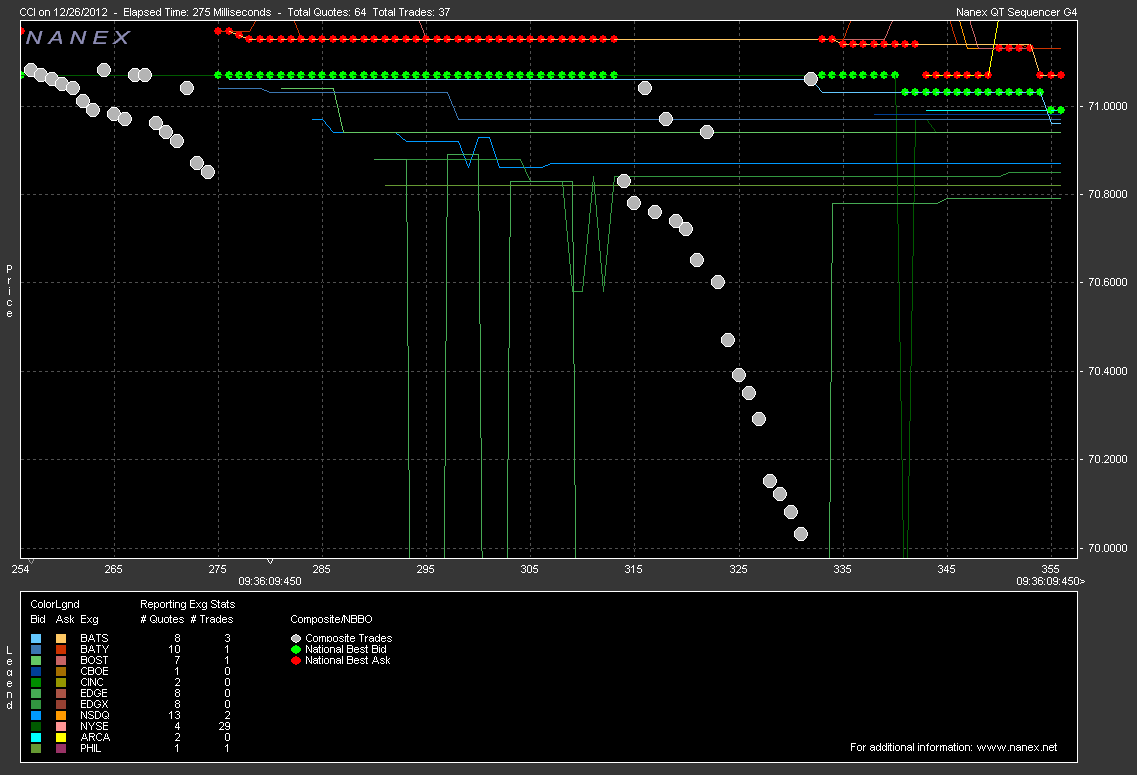Click the National Best Bid green legend marker
The image size is (1137, 775).
point(296,650)
